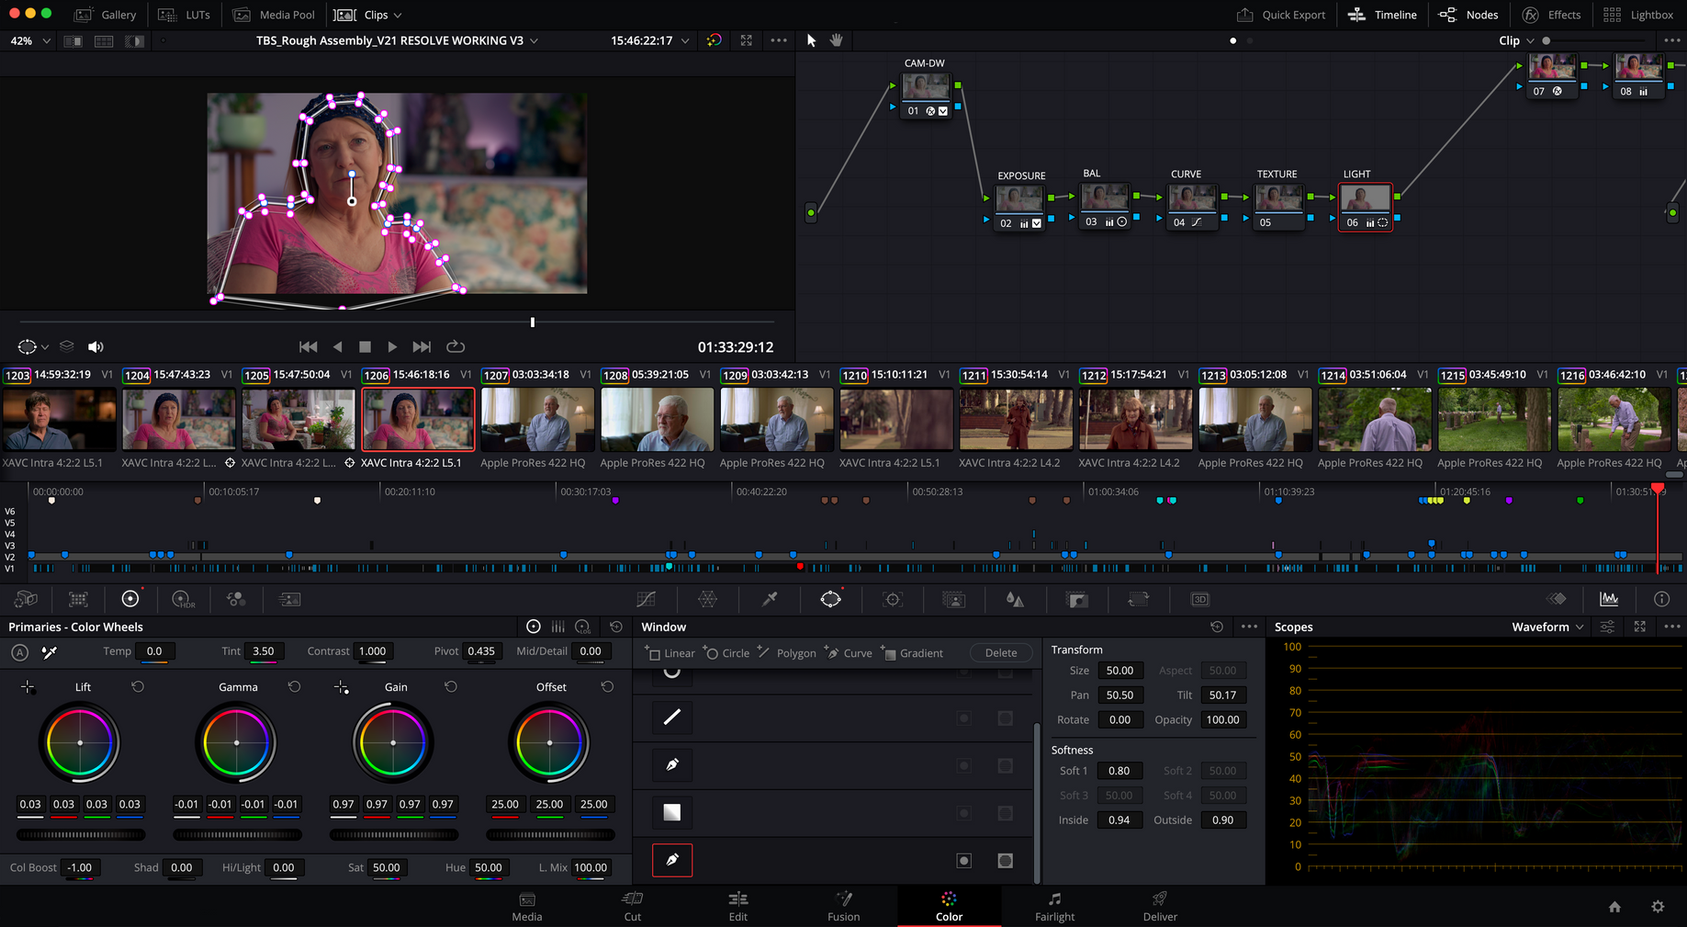Add a Circle window
The height and width of the screenshot is (927, 1687).
727,653
